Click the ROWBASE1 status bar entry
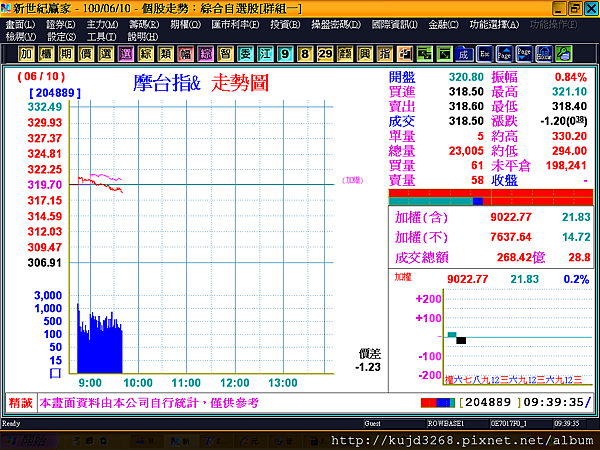The width and height of the screenshot is (600, 450). click(x=445, y=424)
